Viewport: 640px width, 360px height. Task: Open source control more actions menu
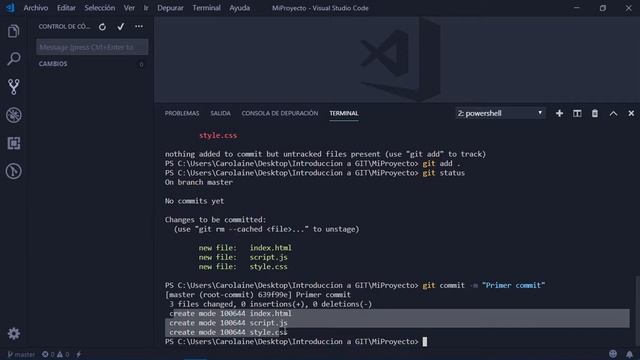[x=139, y=27]
